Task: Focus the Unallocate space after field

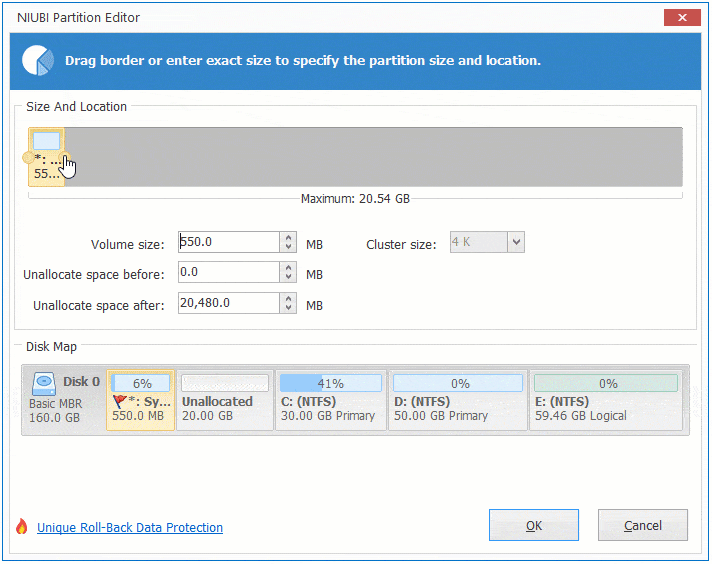Action: point(228,303)
